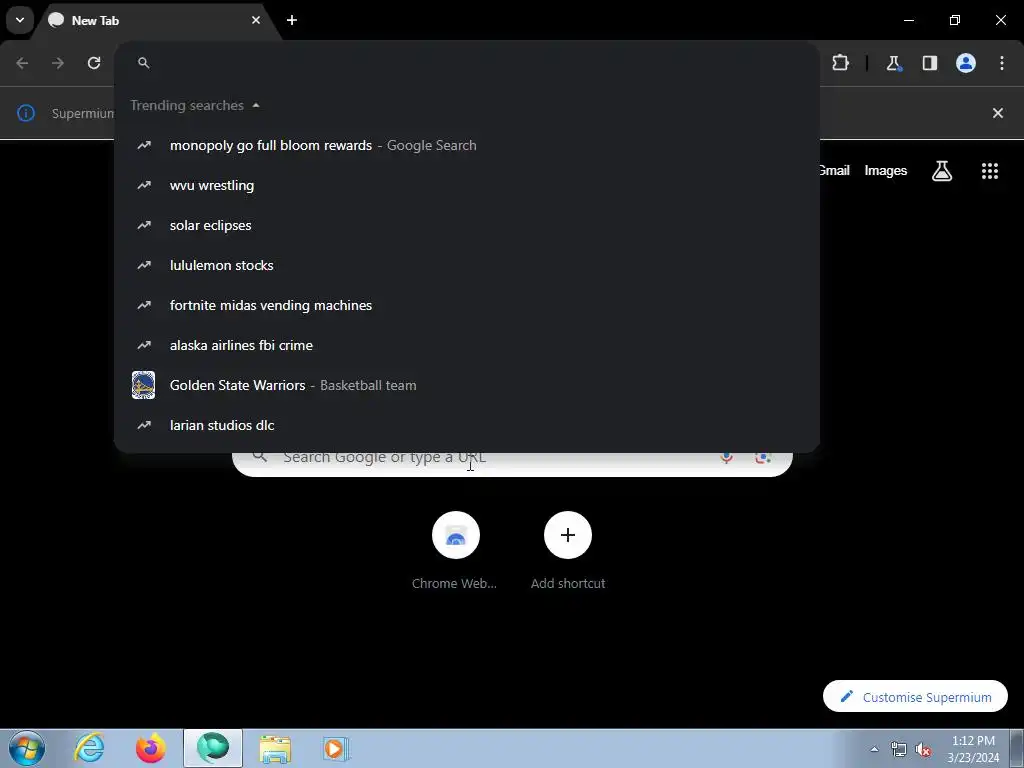Click the omnibox search magnifier icon
This screenshot has height=768, width=1024.
(x=144, y=63)
